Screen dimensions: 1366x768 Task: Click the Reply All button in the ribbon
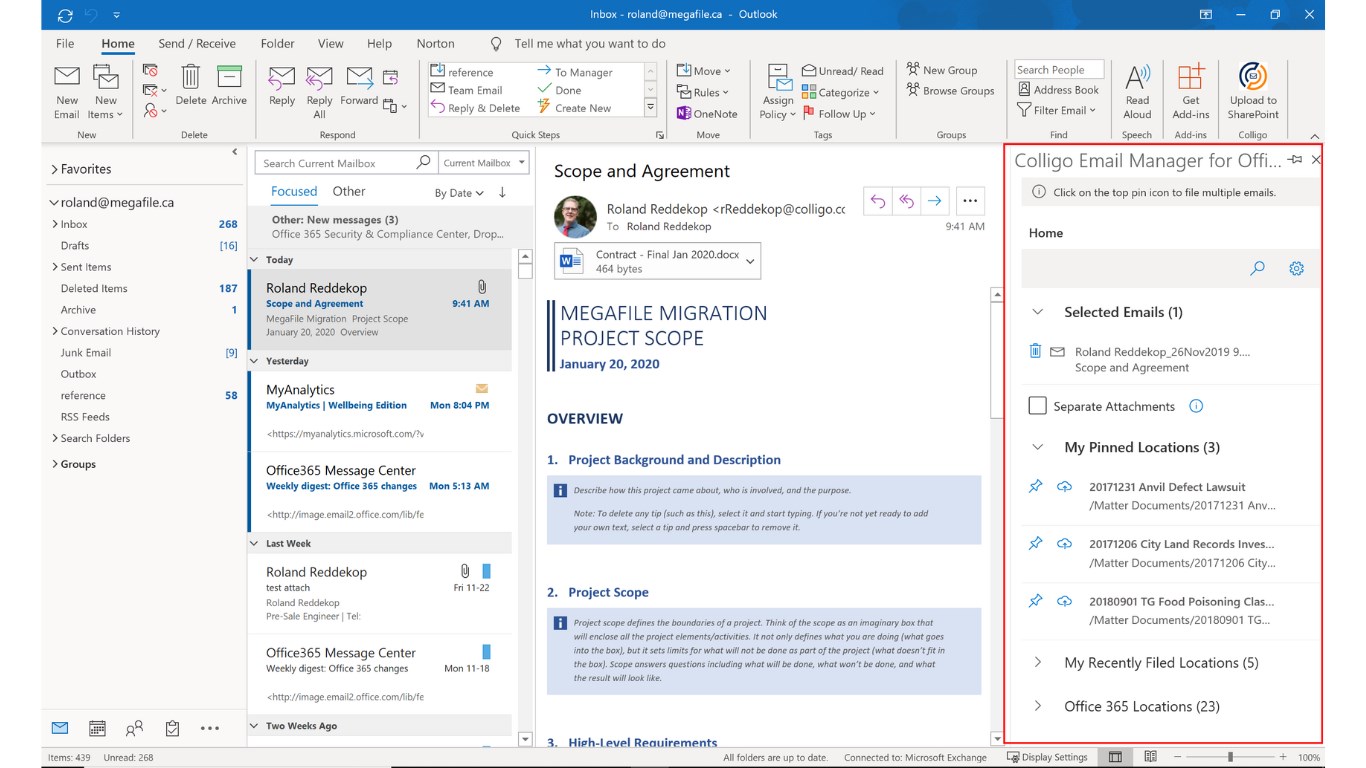pyautogui.click(x=319, y=91)
